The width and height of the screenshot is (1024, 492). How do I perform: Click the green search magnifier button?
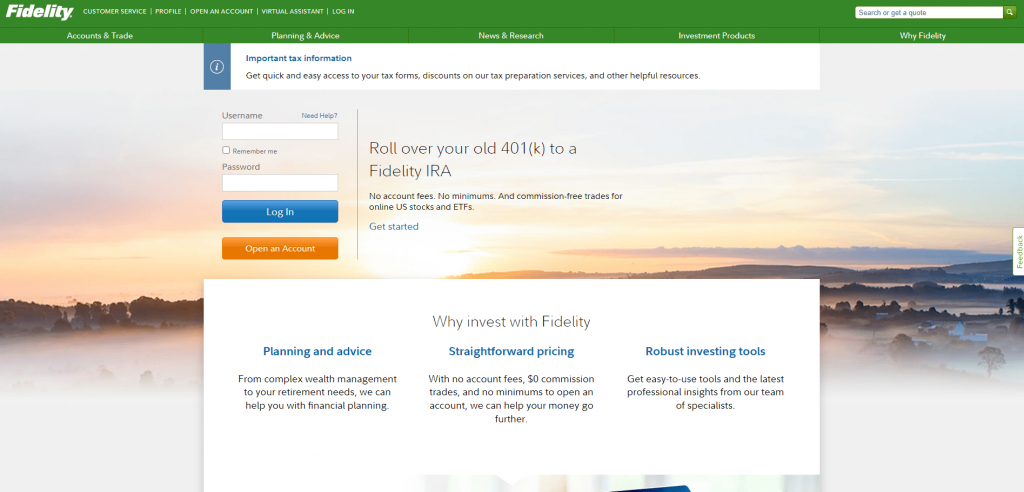[1010, 12]
